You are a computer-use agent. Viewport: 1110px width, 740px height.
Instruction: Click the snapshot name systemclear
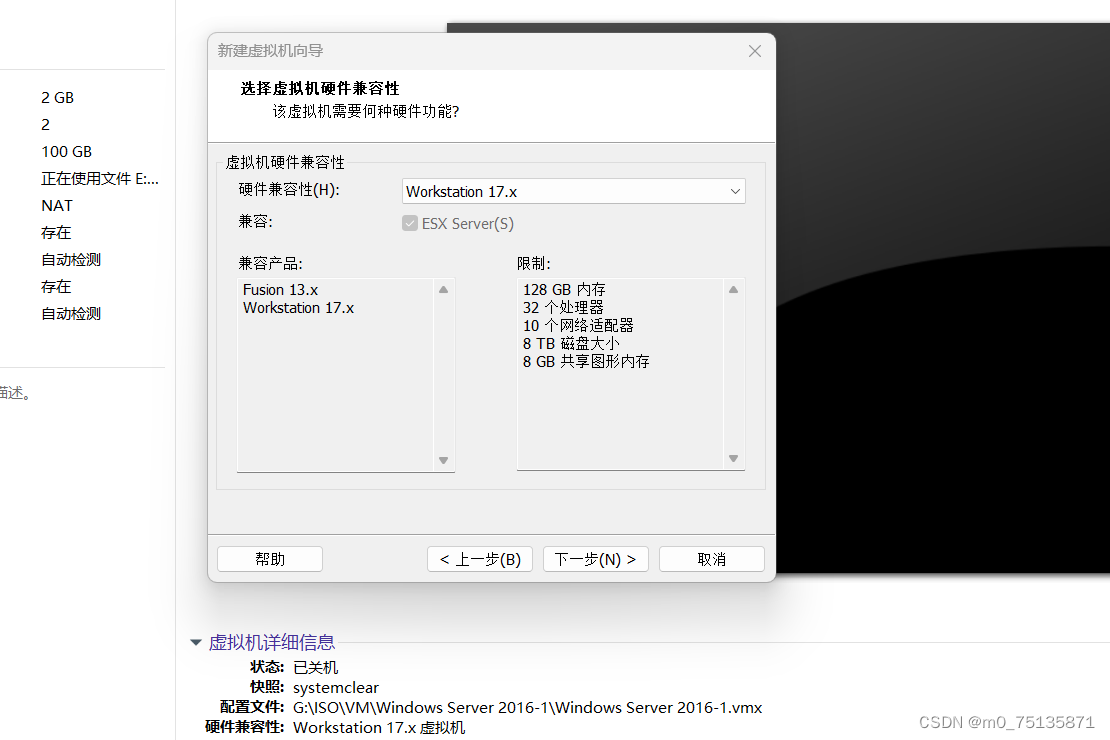[x=335, y=687]
